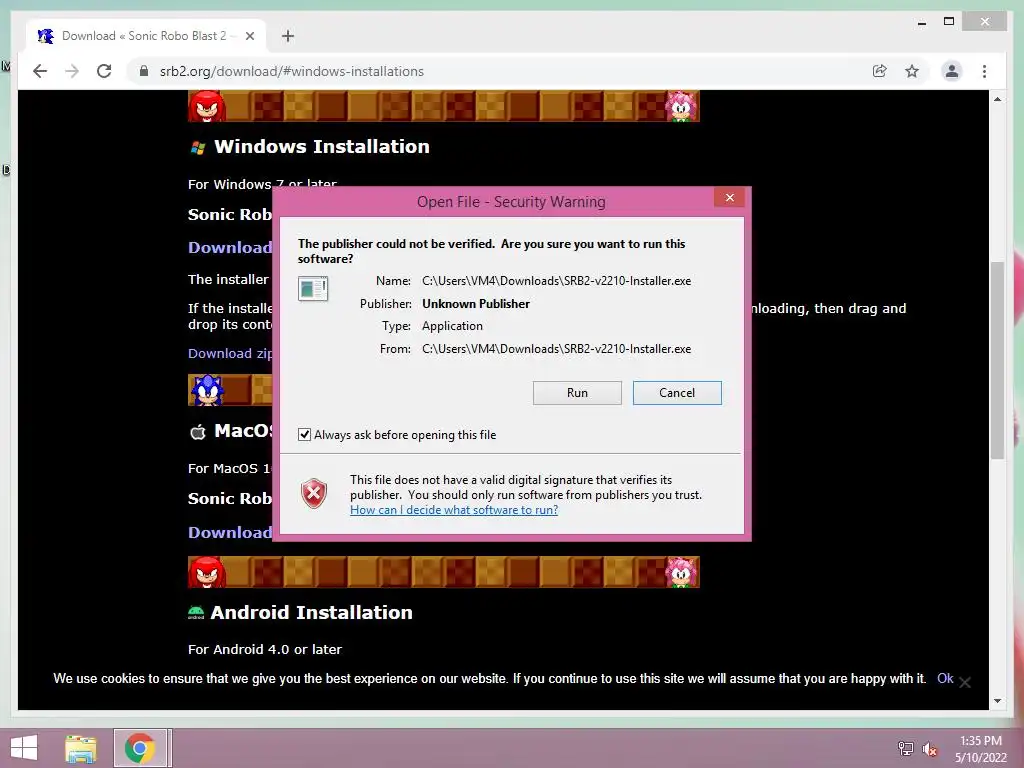This screenshot has height=768, width=1024.
Task: Open File Explorer from the taskbar
Action: tap(81, 748)
